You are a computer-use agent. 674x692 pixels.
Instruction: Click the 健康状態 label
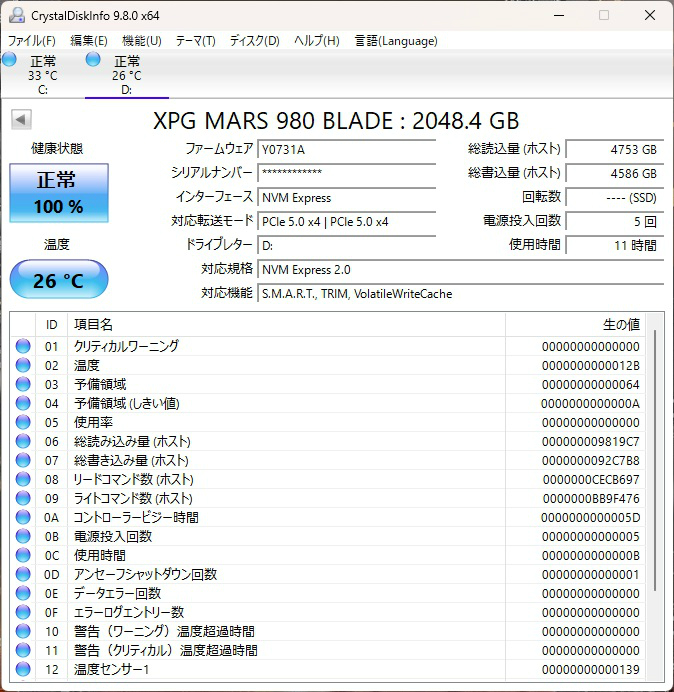point(57,149)
